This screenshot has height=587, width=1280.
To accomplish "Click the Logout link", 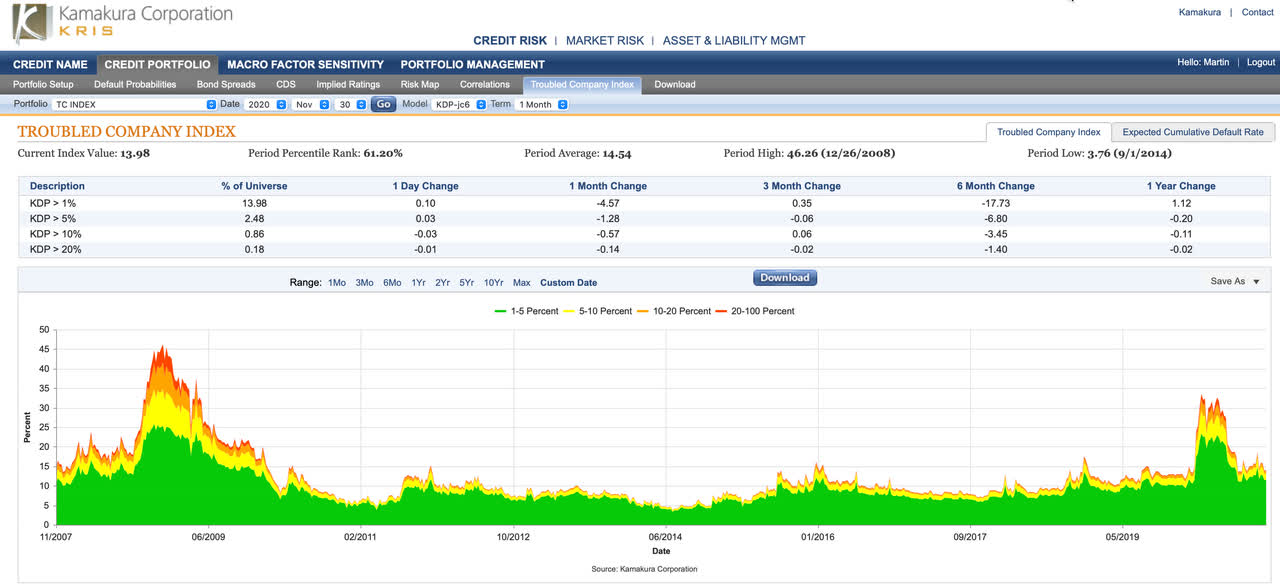I will point(1261,62).
